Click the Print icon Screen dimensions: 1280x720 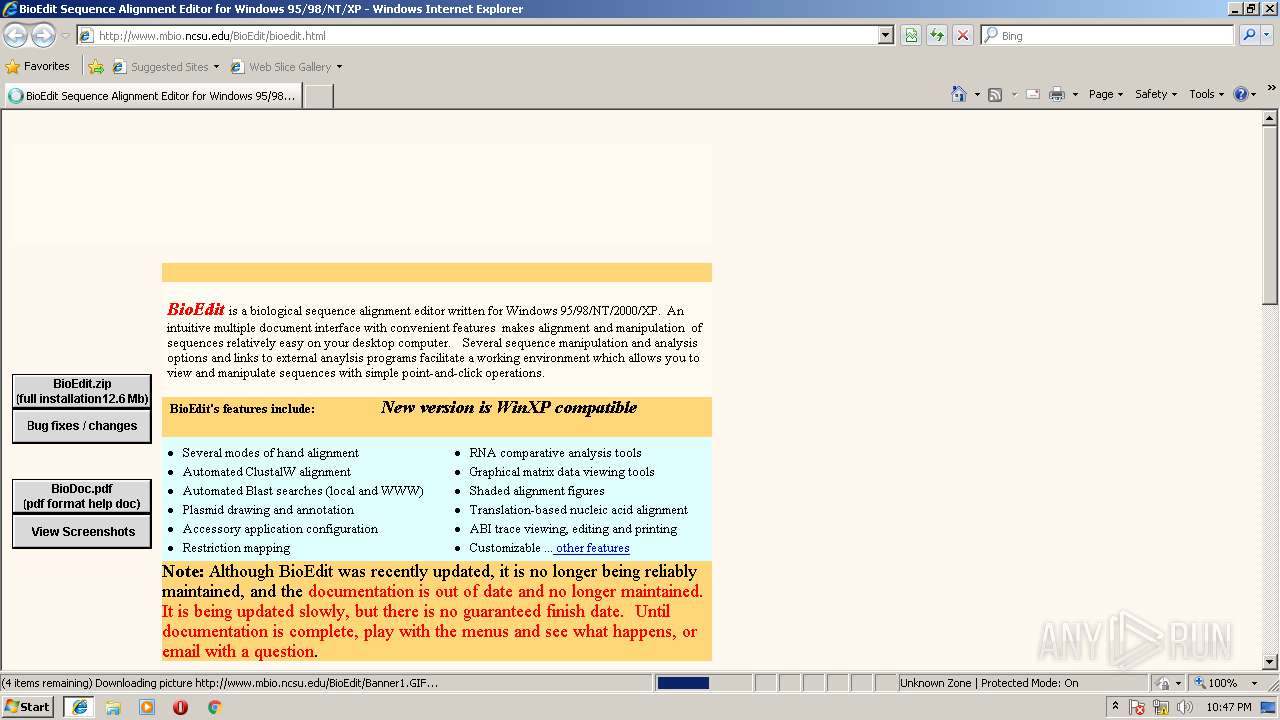1057,94
